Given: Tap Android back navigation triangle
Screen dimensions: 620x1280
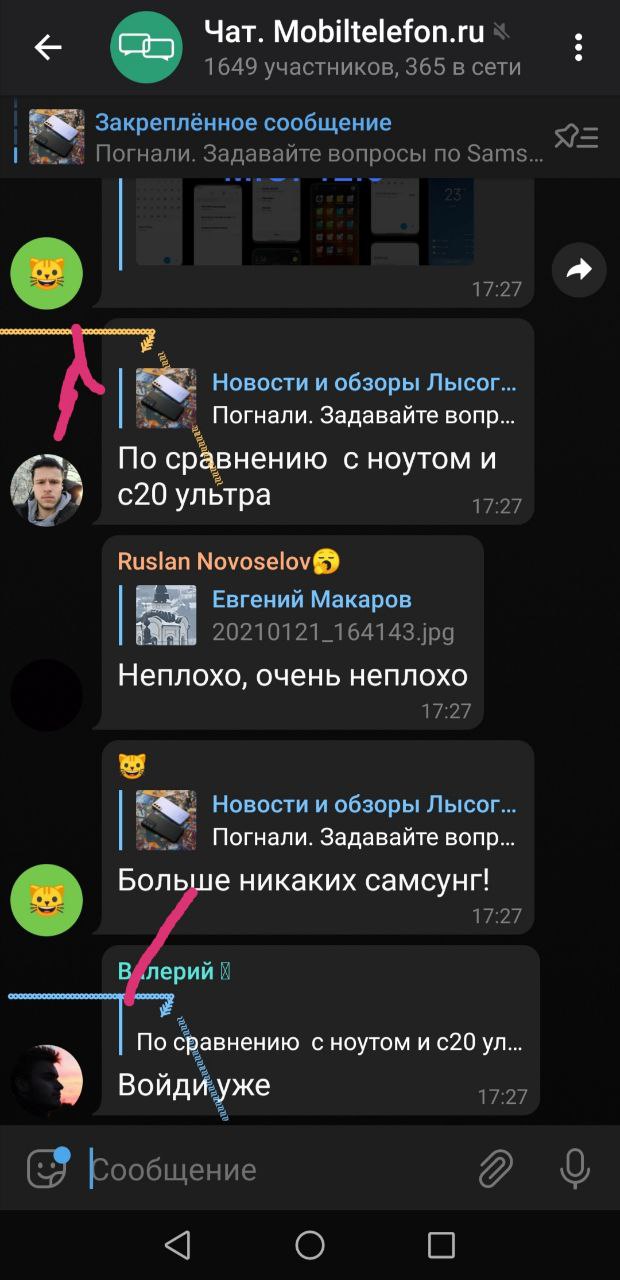Looking at the screenshot, I should [x=178, y=1245].
